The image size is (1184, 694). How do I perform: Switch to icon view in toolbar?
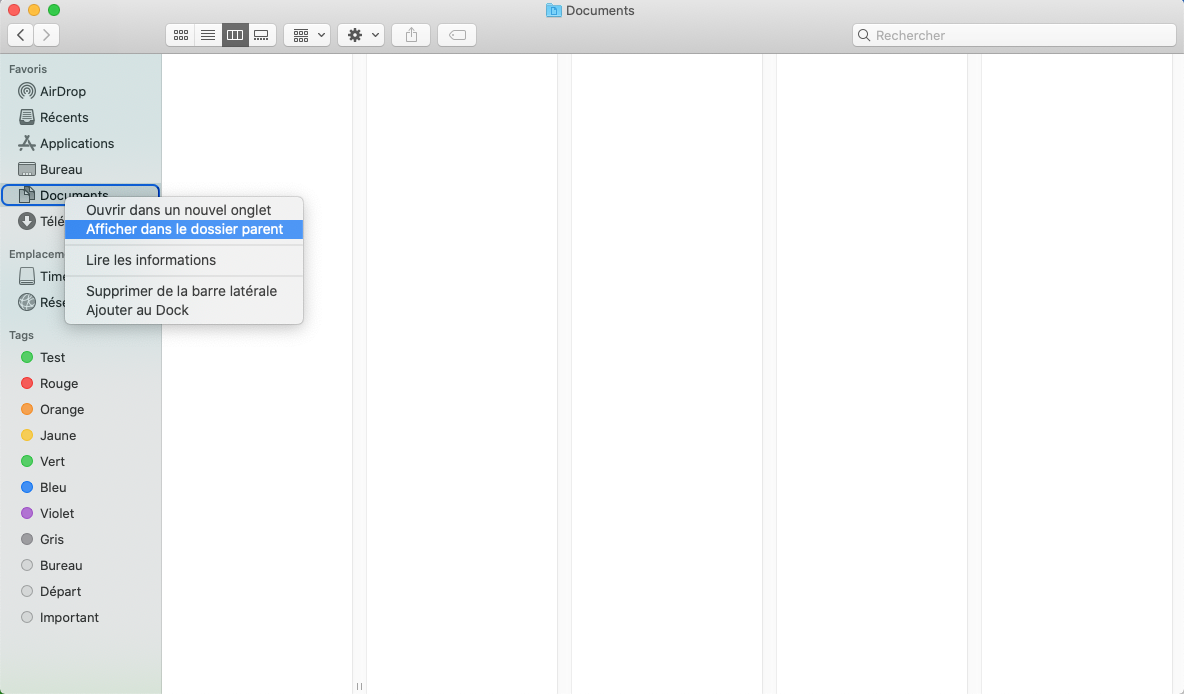click(x=180, y=35)
